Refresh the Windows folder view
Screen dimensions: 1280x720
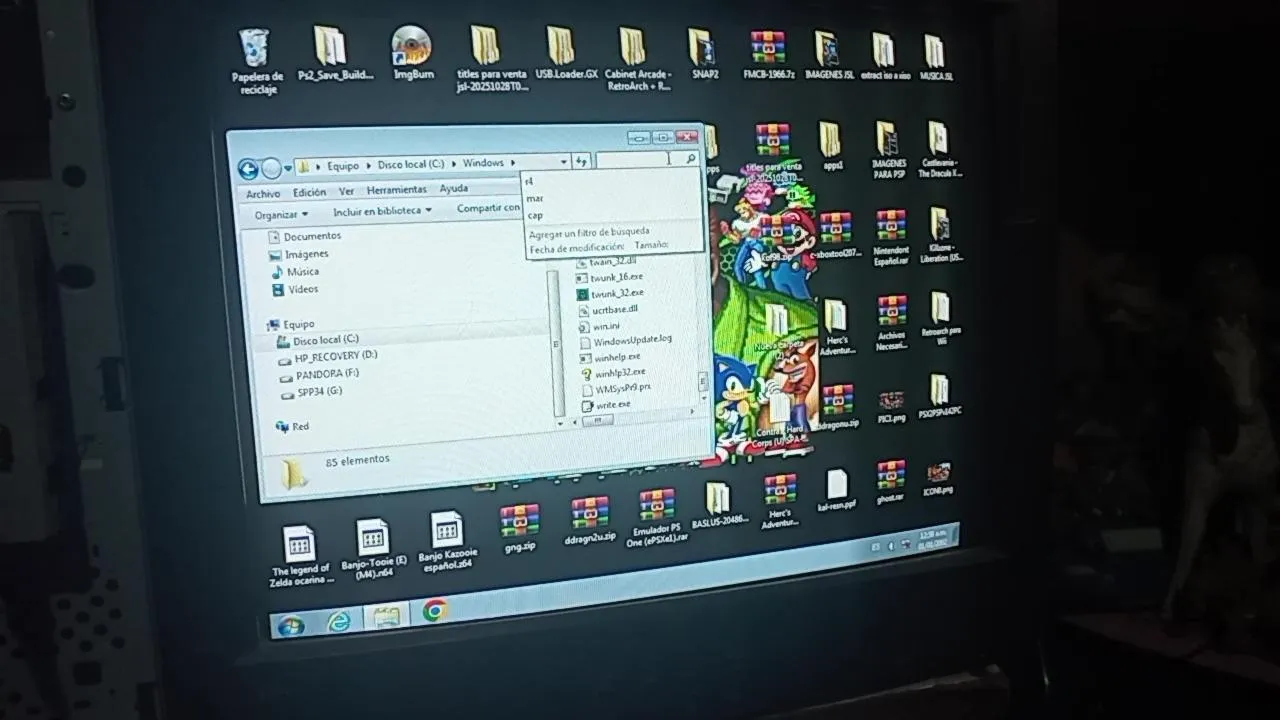[582, 161]
